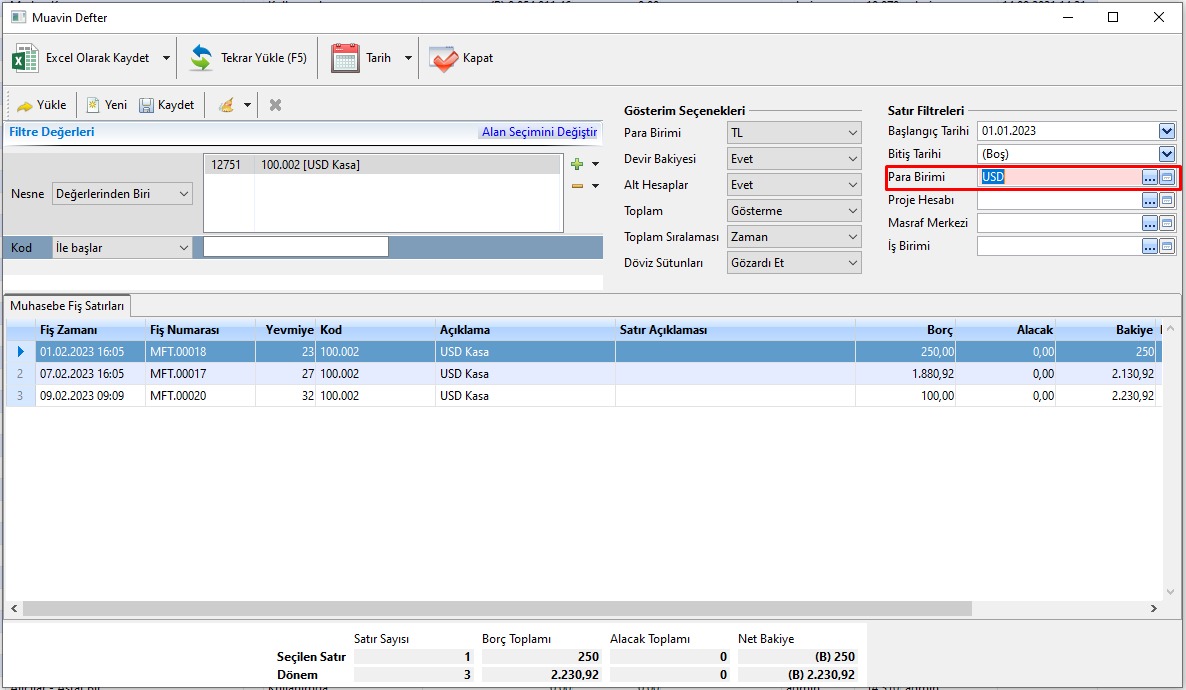The image size is (1186, 690).
Task: Open the Excel Olarak Kaydet dropdown arrow
Action: 166,58
